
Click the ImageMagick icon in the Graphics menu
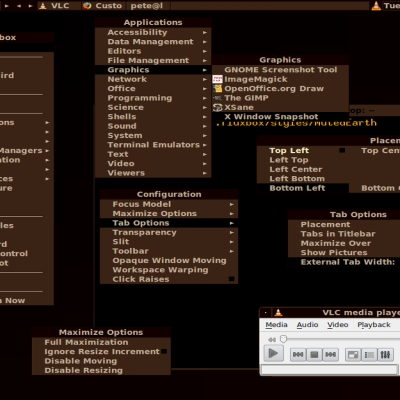tap(217, 79)
